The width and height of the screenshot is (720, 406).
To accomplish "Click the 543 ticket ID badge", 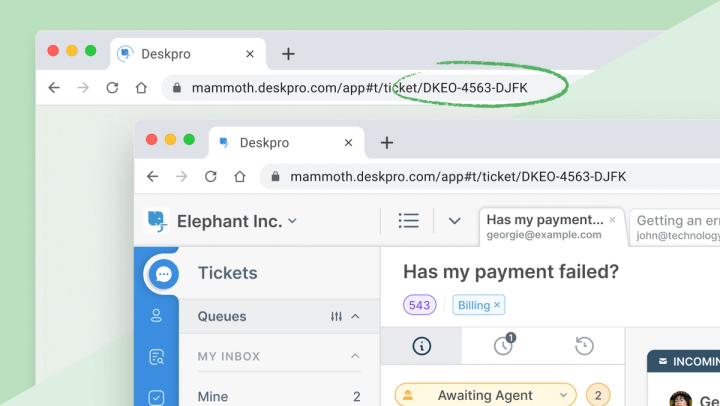I will pyautogui.click(x=420, y=305).
